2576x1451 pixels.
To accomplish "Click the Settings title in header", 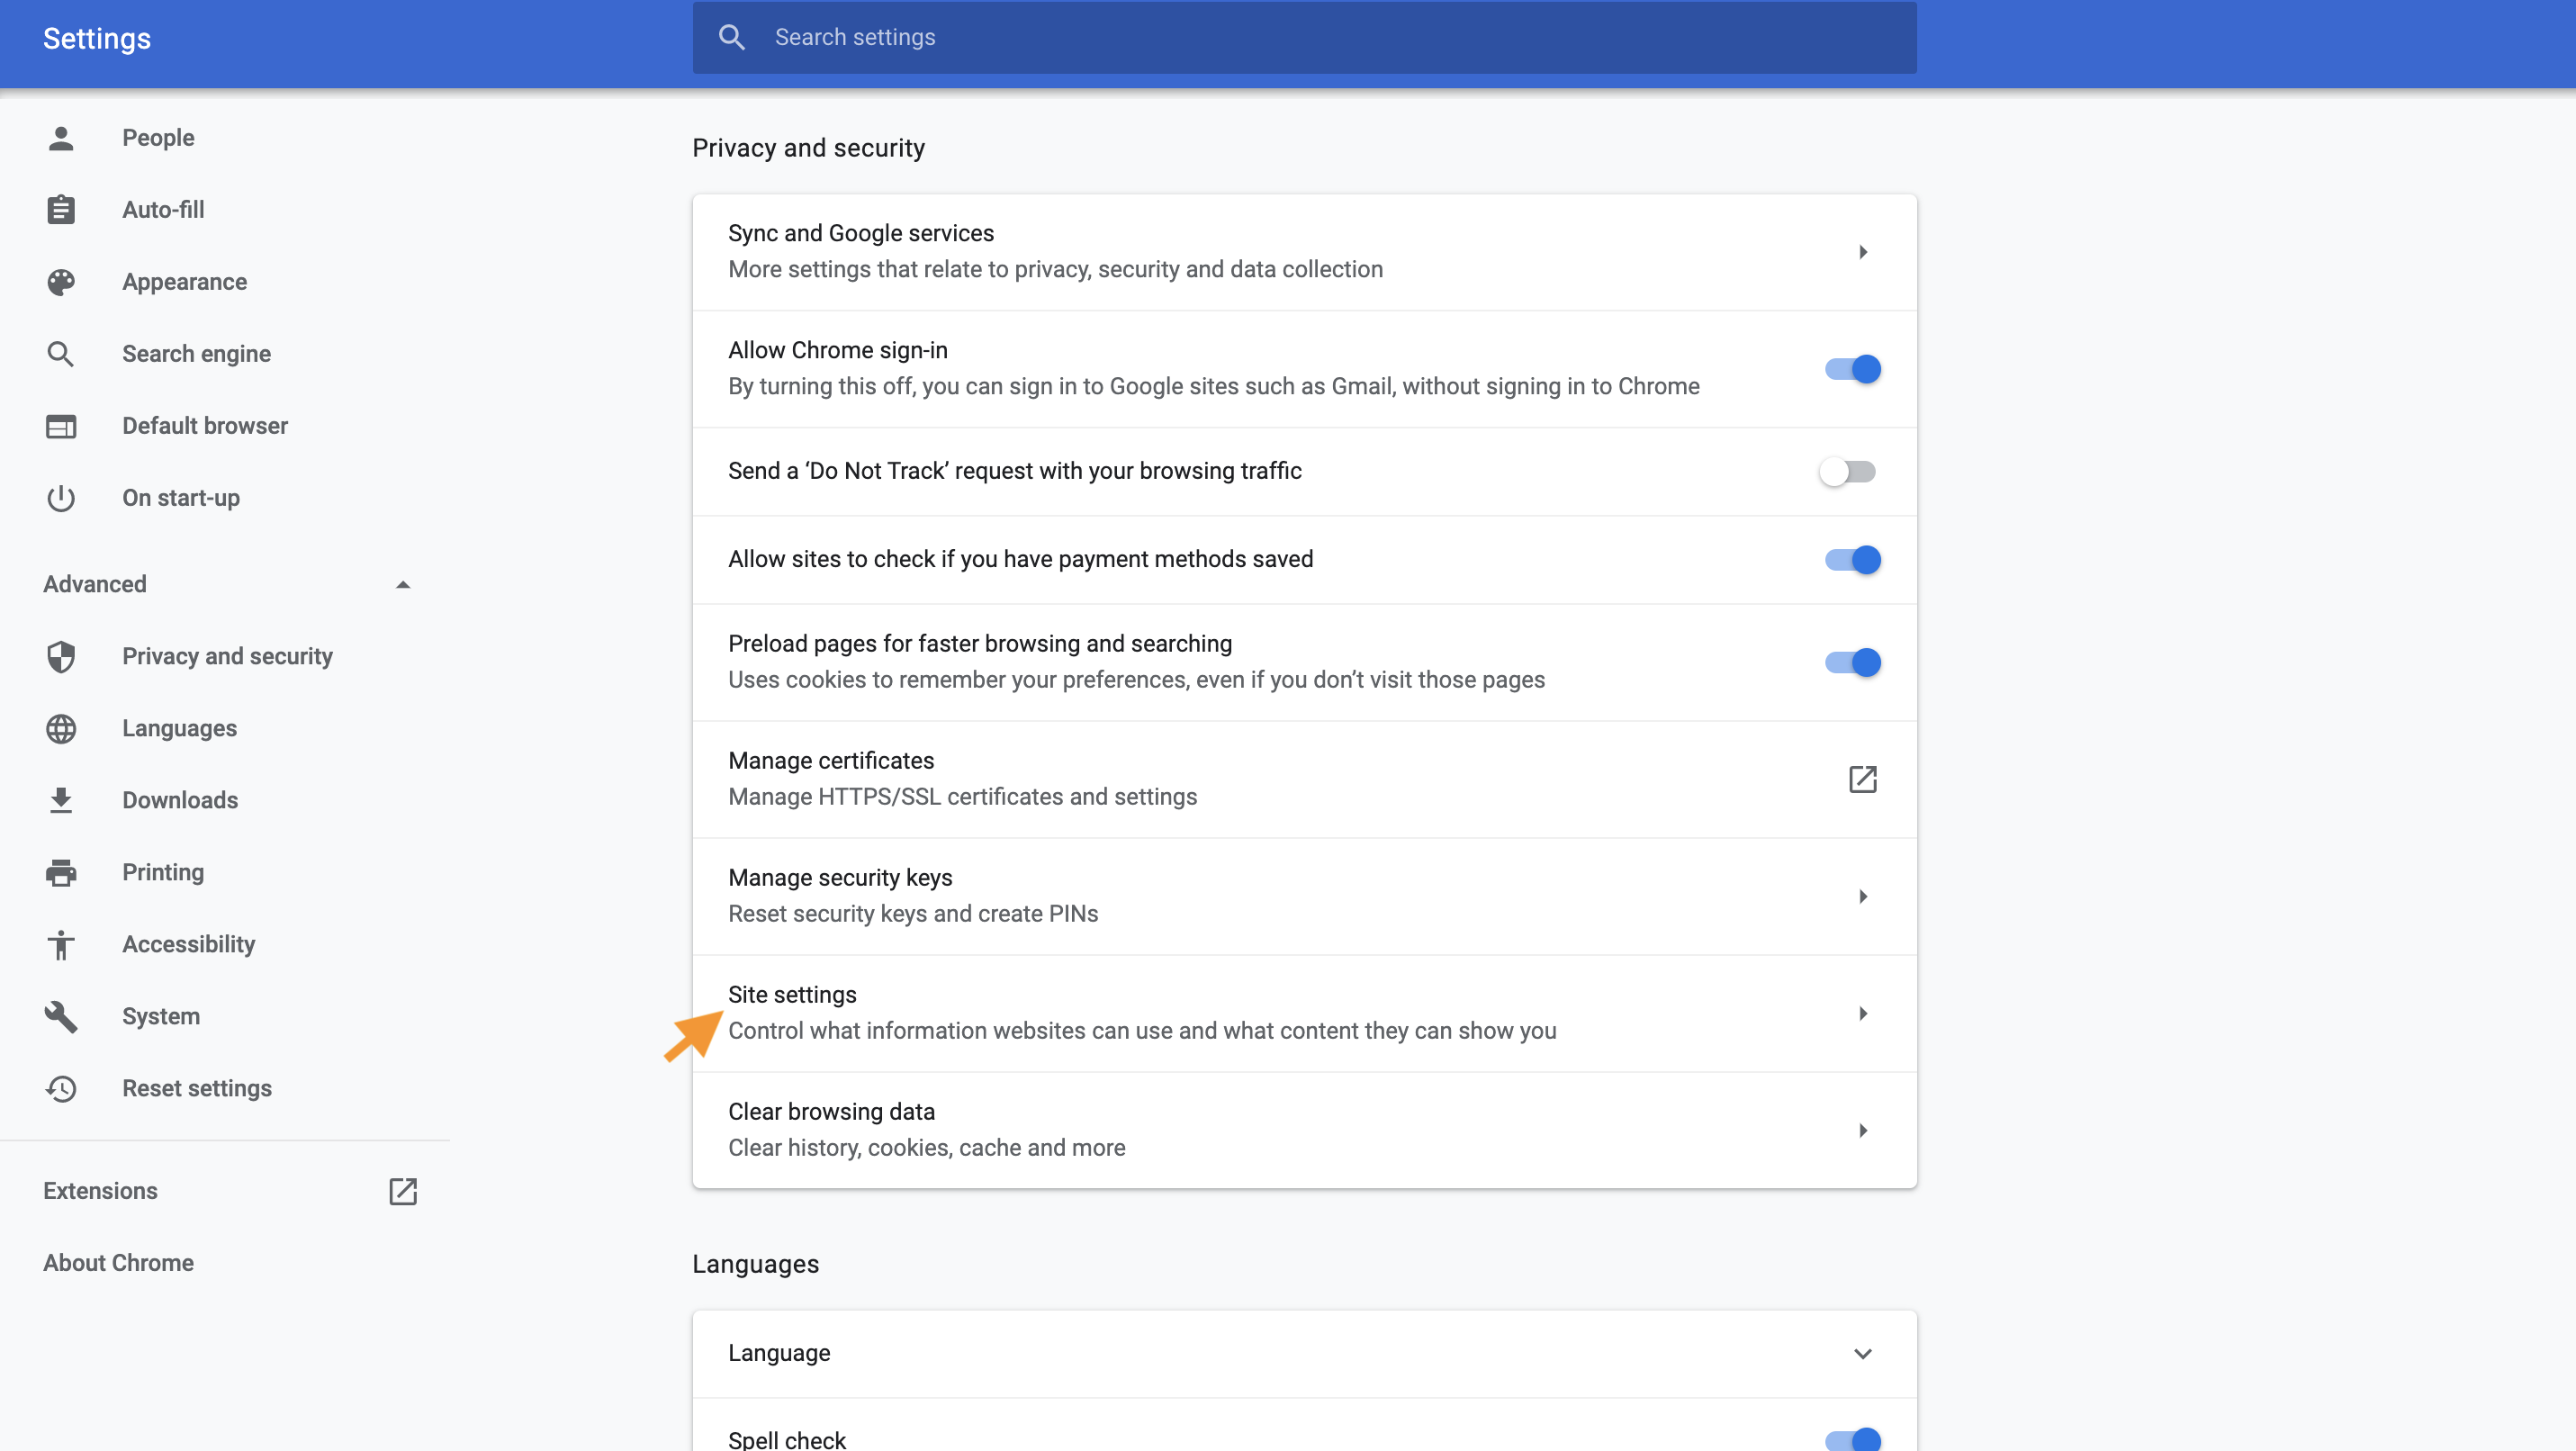I will [x=96, y=38].
